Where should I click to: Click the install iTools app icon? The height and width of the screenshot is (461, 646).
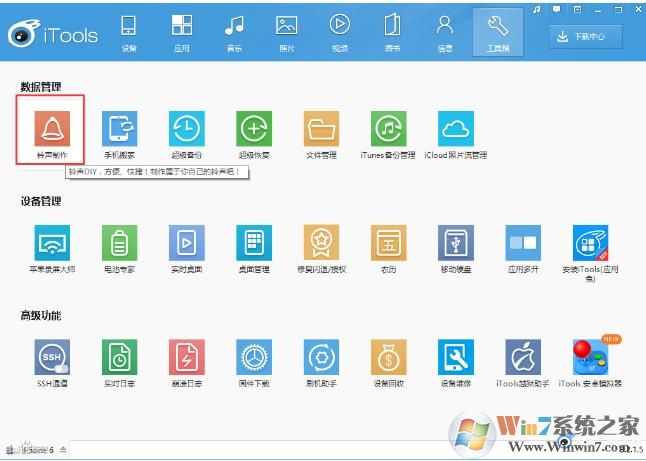590,243
